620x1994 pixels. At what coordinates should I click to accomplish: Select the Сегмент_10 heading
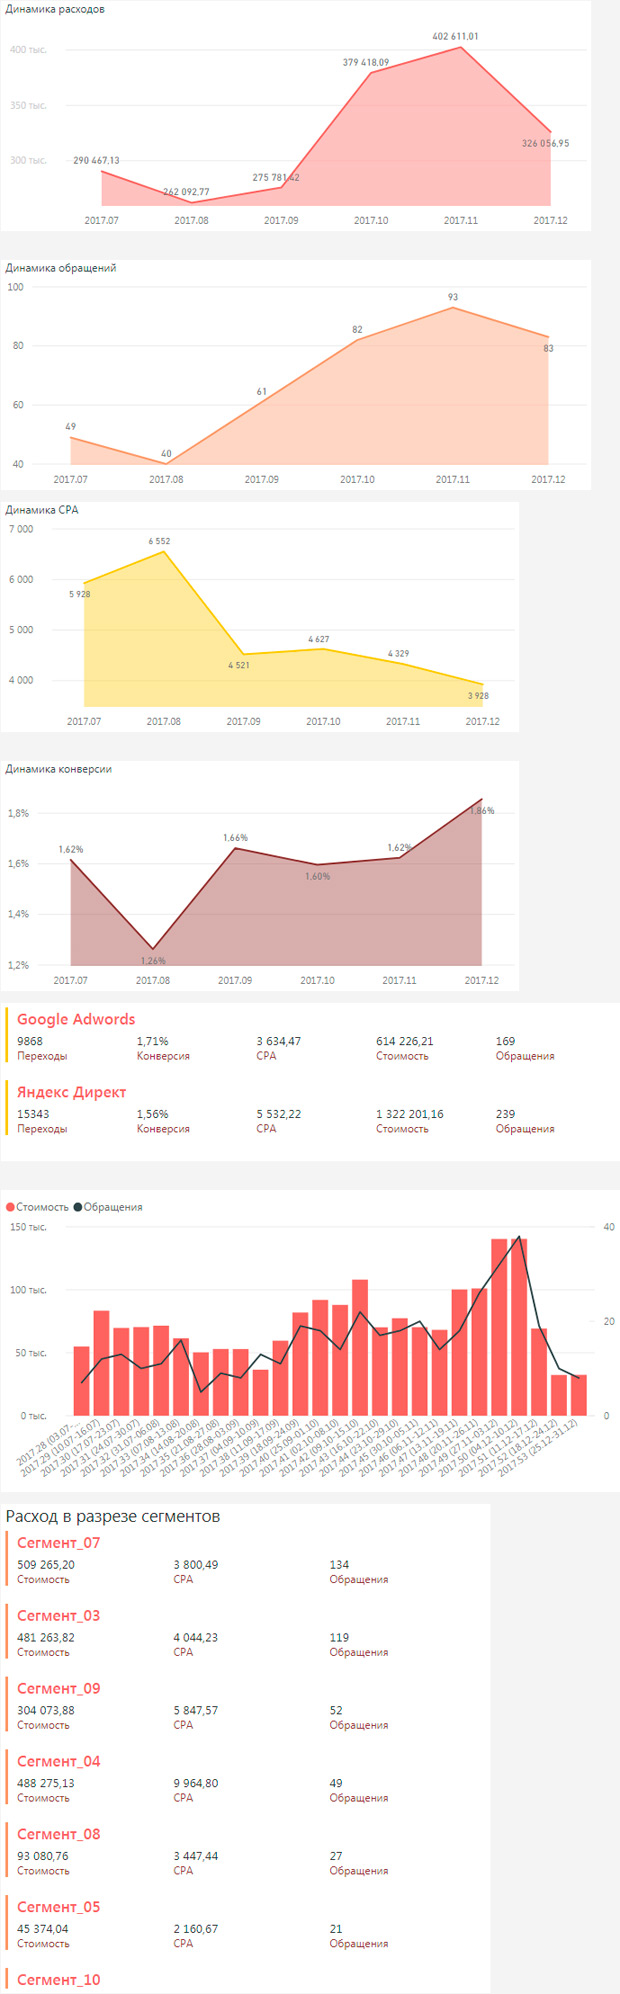click(59, 1980)
